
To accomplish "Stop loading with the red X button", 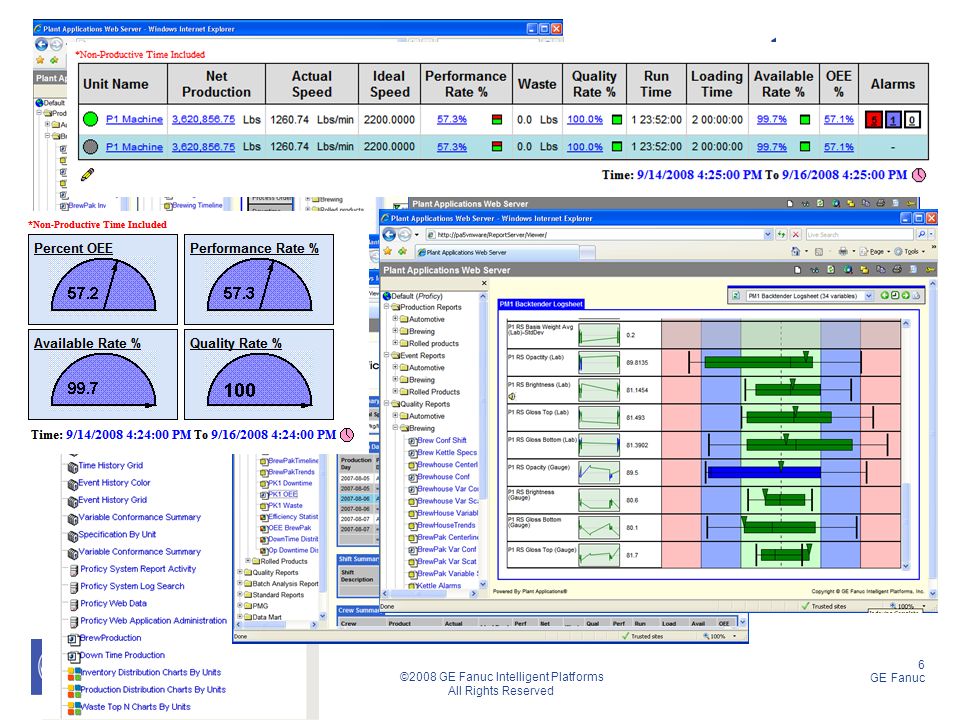I will pos(795,234).
